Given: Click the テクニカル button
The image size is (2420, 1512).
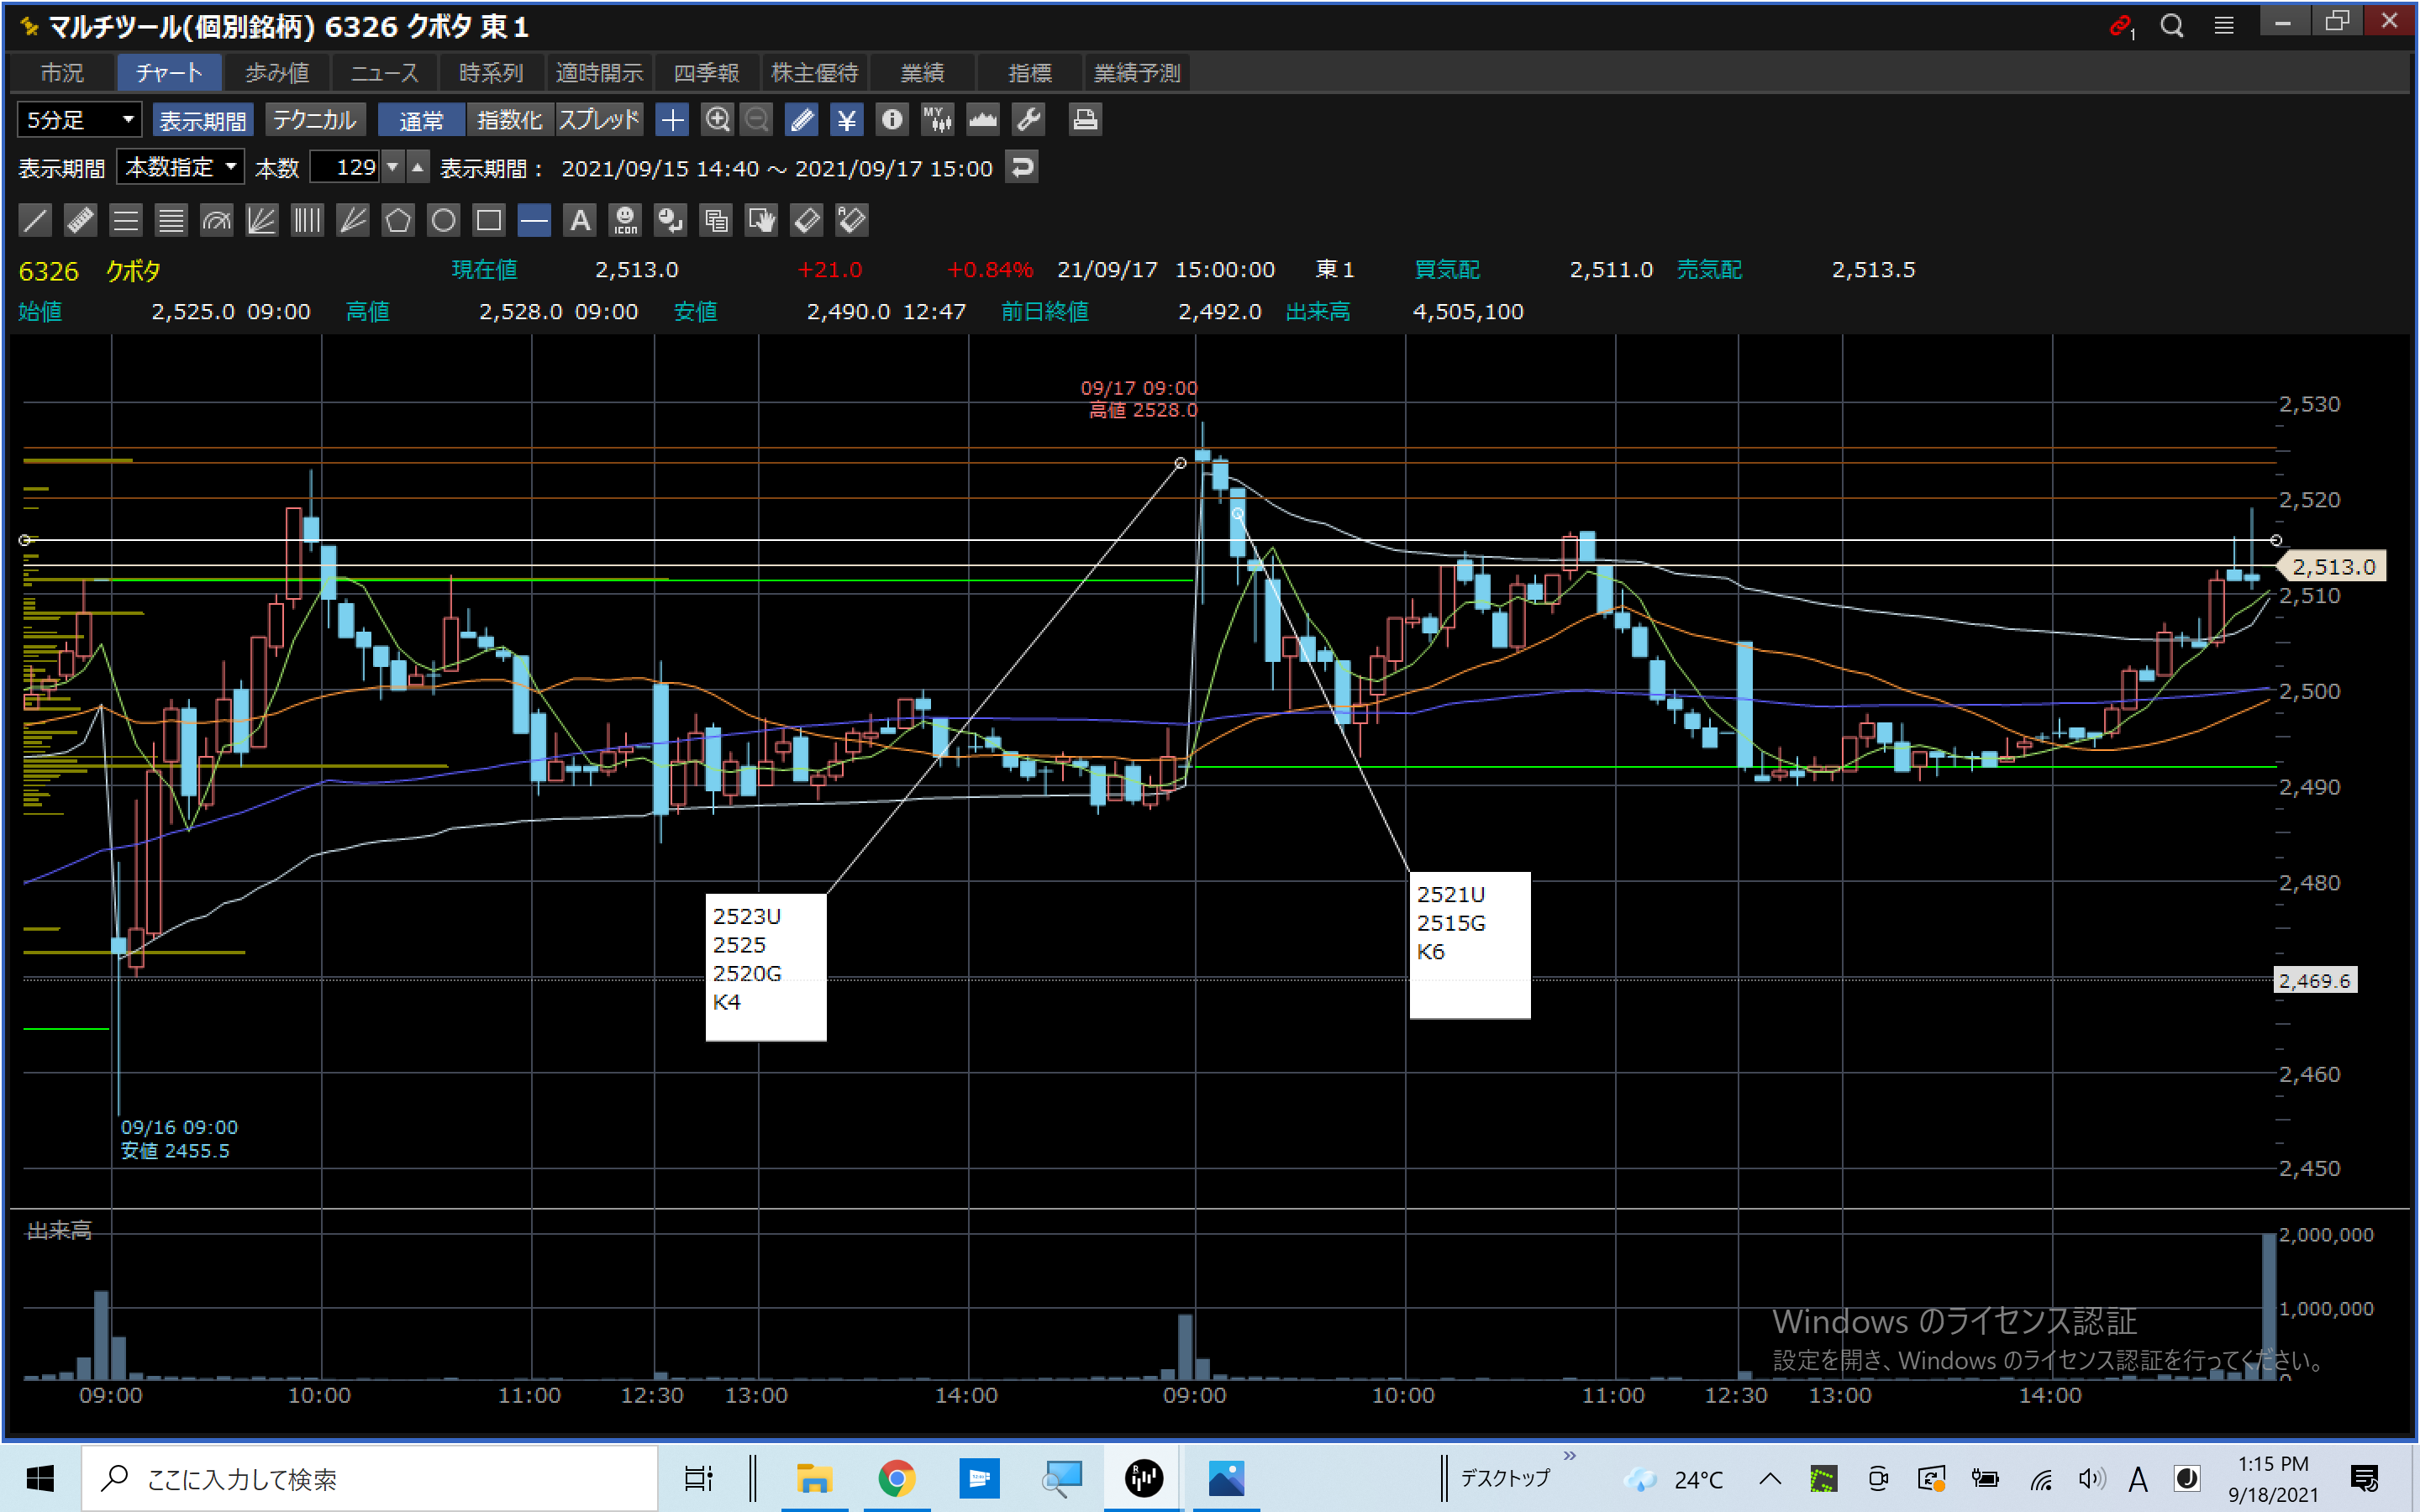Looking at the screenshot, I should click(x=314, y=120).
